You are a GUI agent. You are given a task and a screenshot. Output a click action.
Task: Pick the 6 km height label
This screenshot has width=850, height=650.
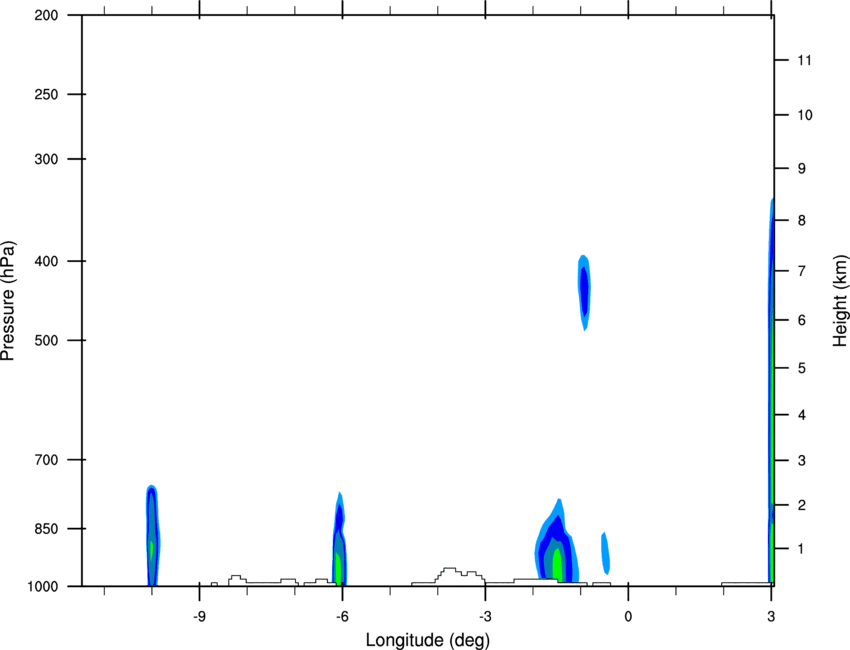coord(802,320)
